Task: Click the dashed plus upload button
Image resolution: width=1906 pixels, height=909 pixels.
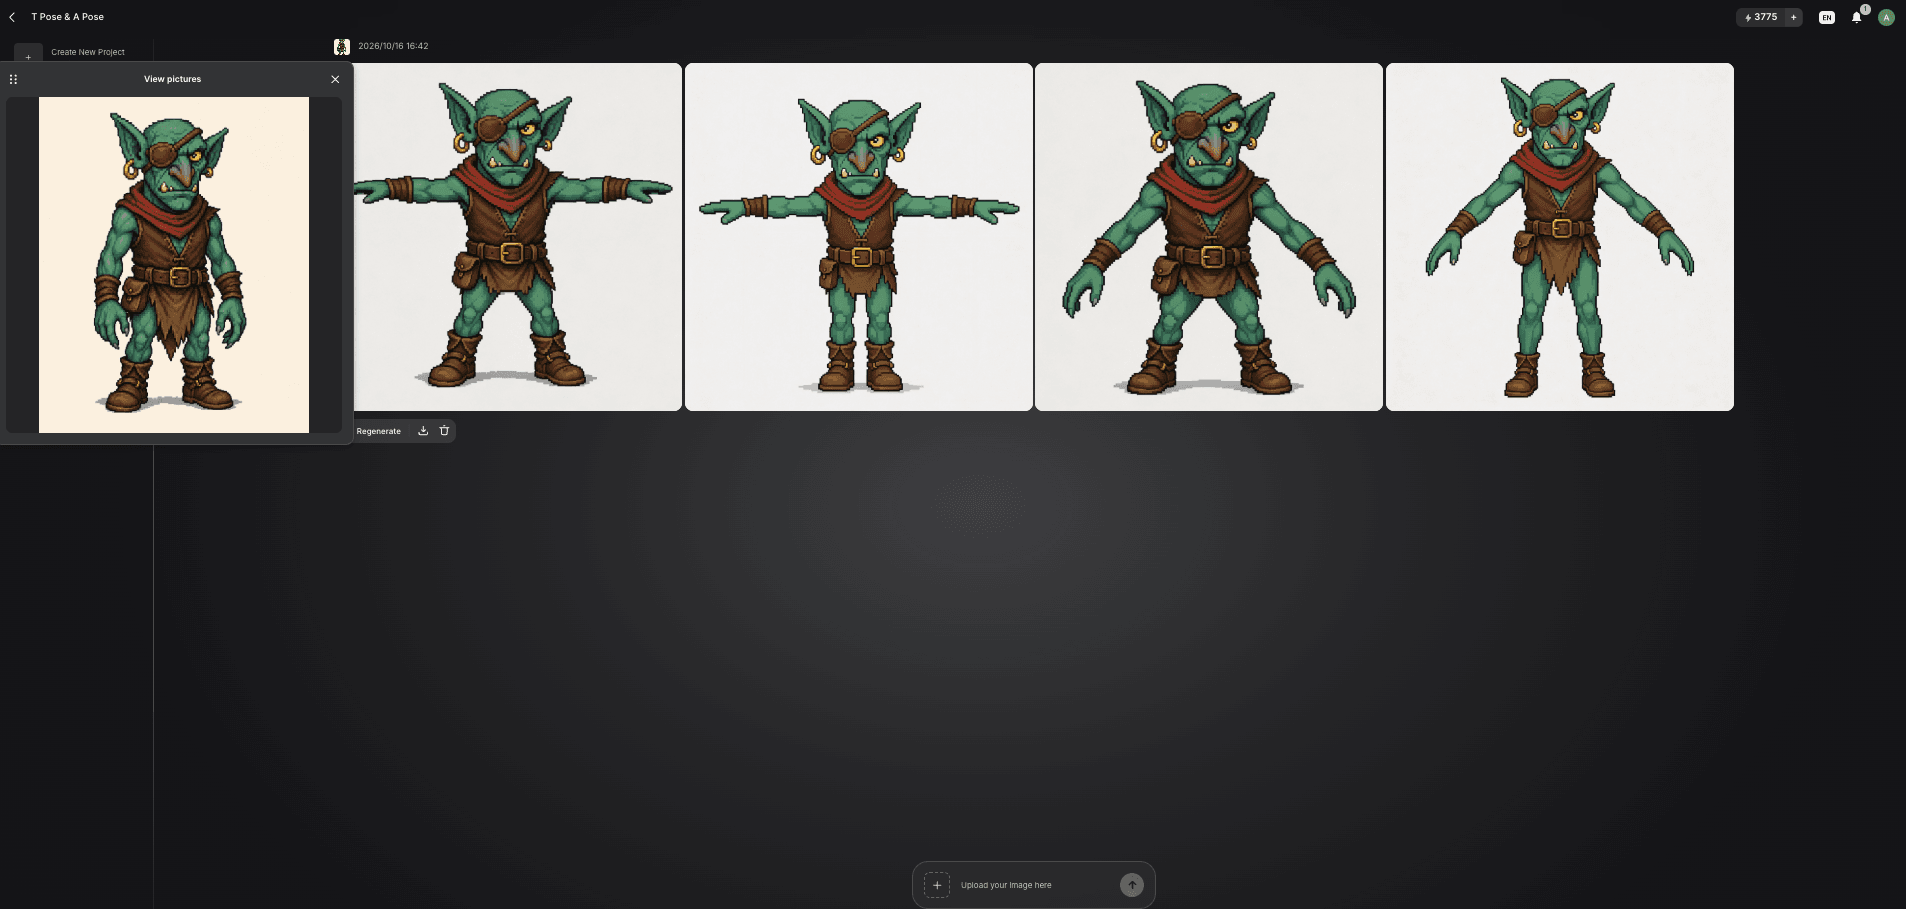Action: pyautogui.click(x=937, y=885)
